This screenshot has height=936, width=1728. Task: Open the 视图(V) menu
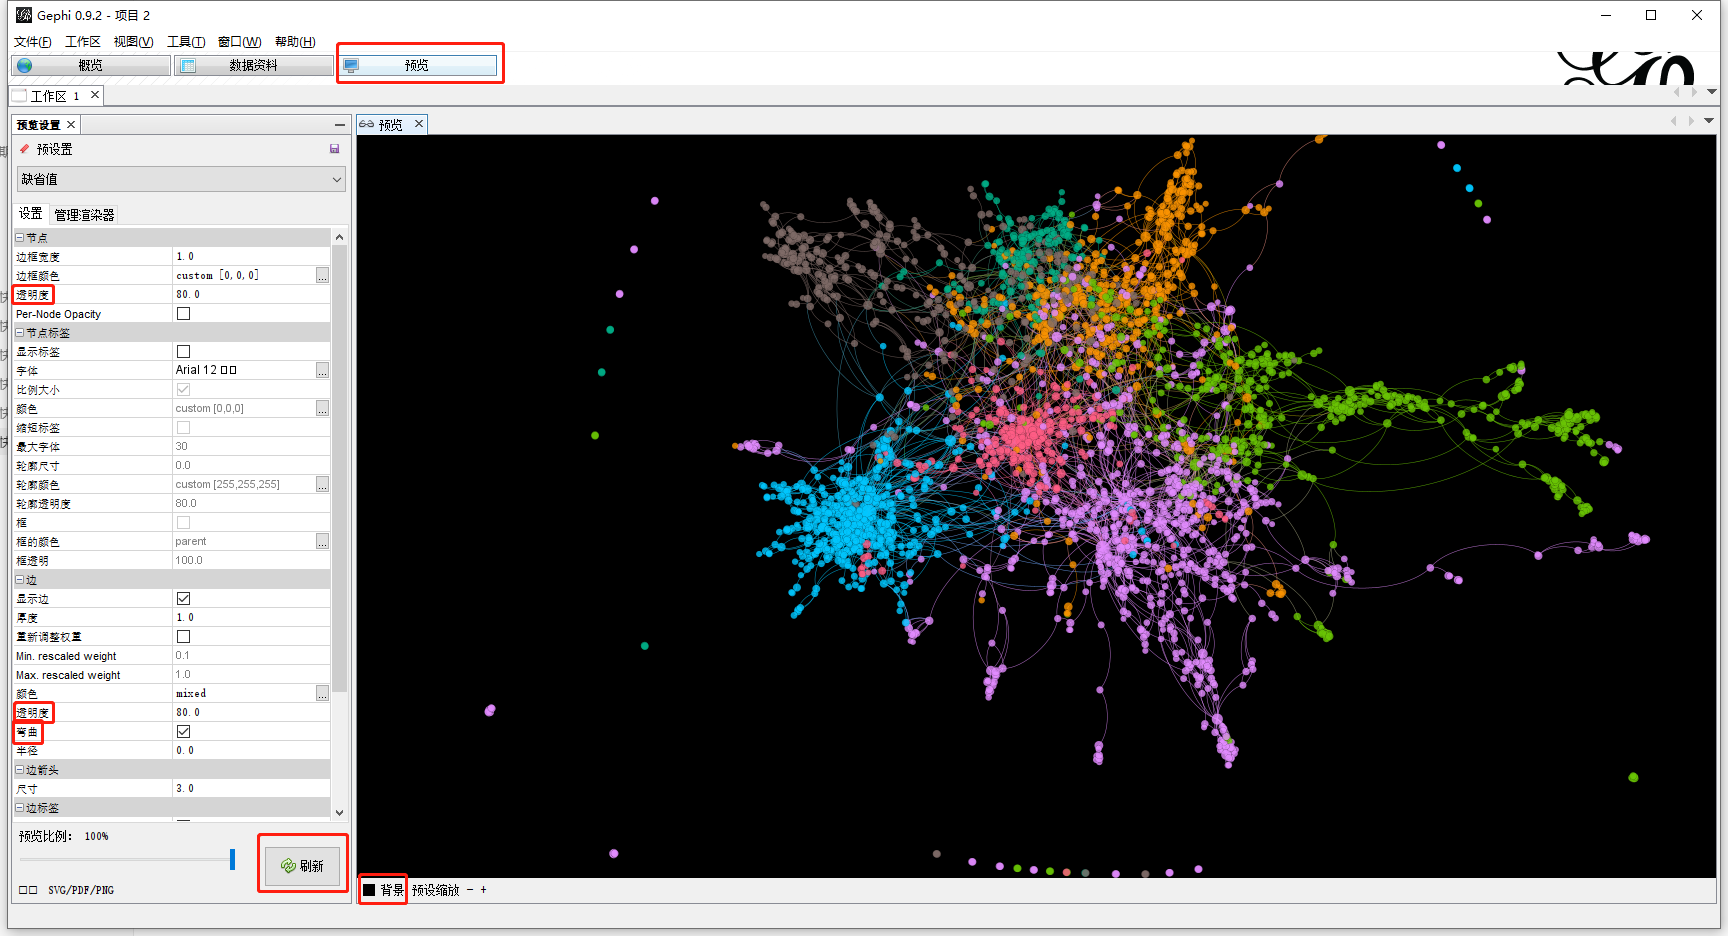133,42
